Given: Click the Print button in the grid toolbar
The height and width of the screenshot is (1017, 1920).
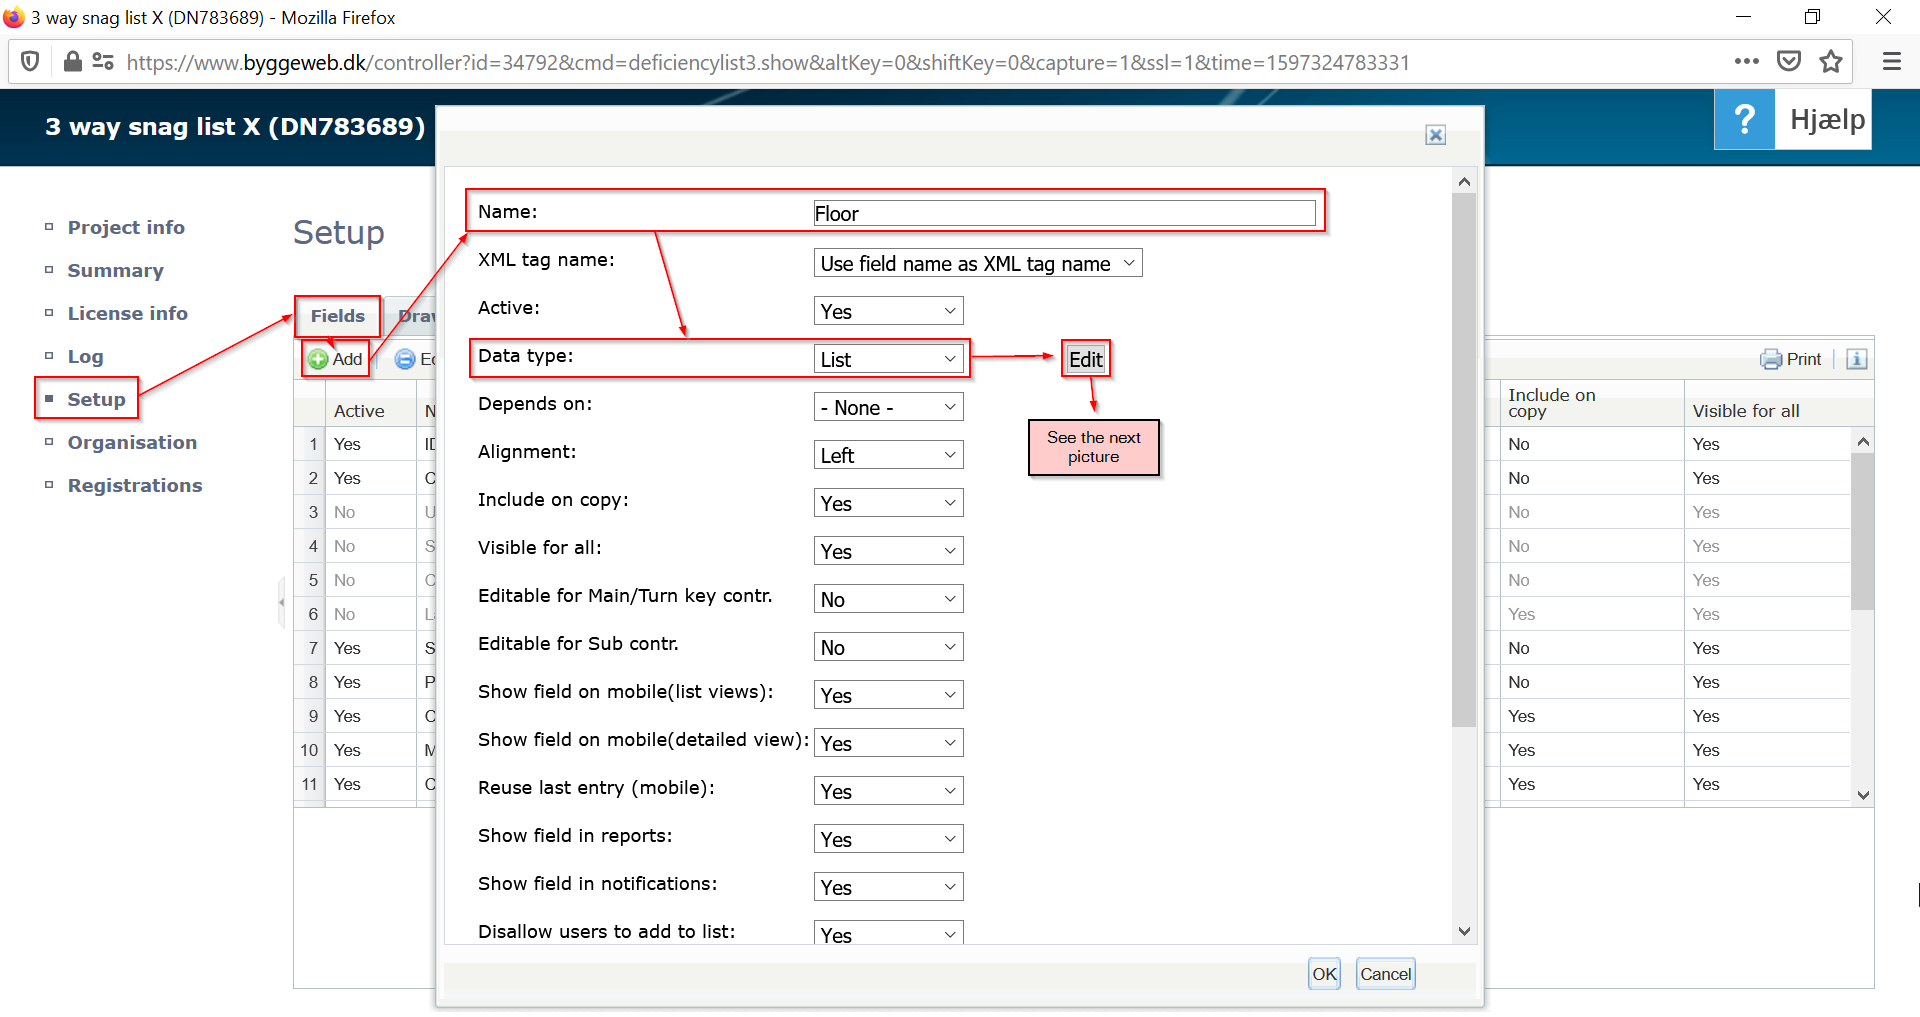Looking at the screenshot, I should click(x=1791, y=359).
